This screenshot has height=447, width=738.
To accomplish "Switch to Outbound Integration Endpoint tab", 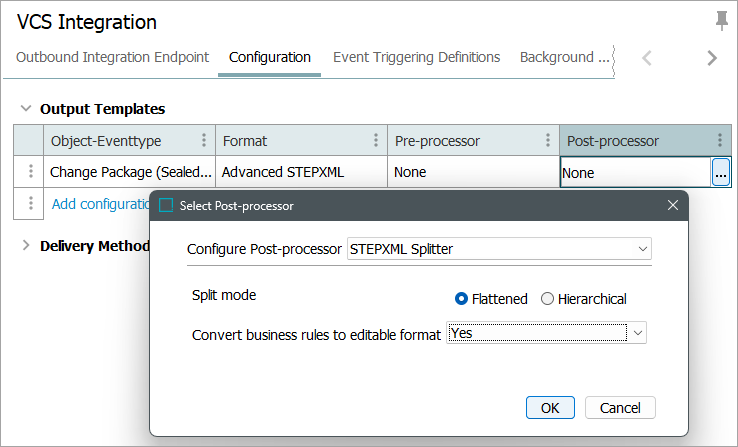I will [x=112, y=57].
